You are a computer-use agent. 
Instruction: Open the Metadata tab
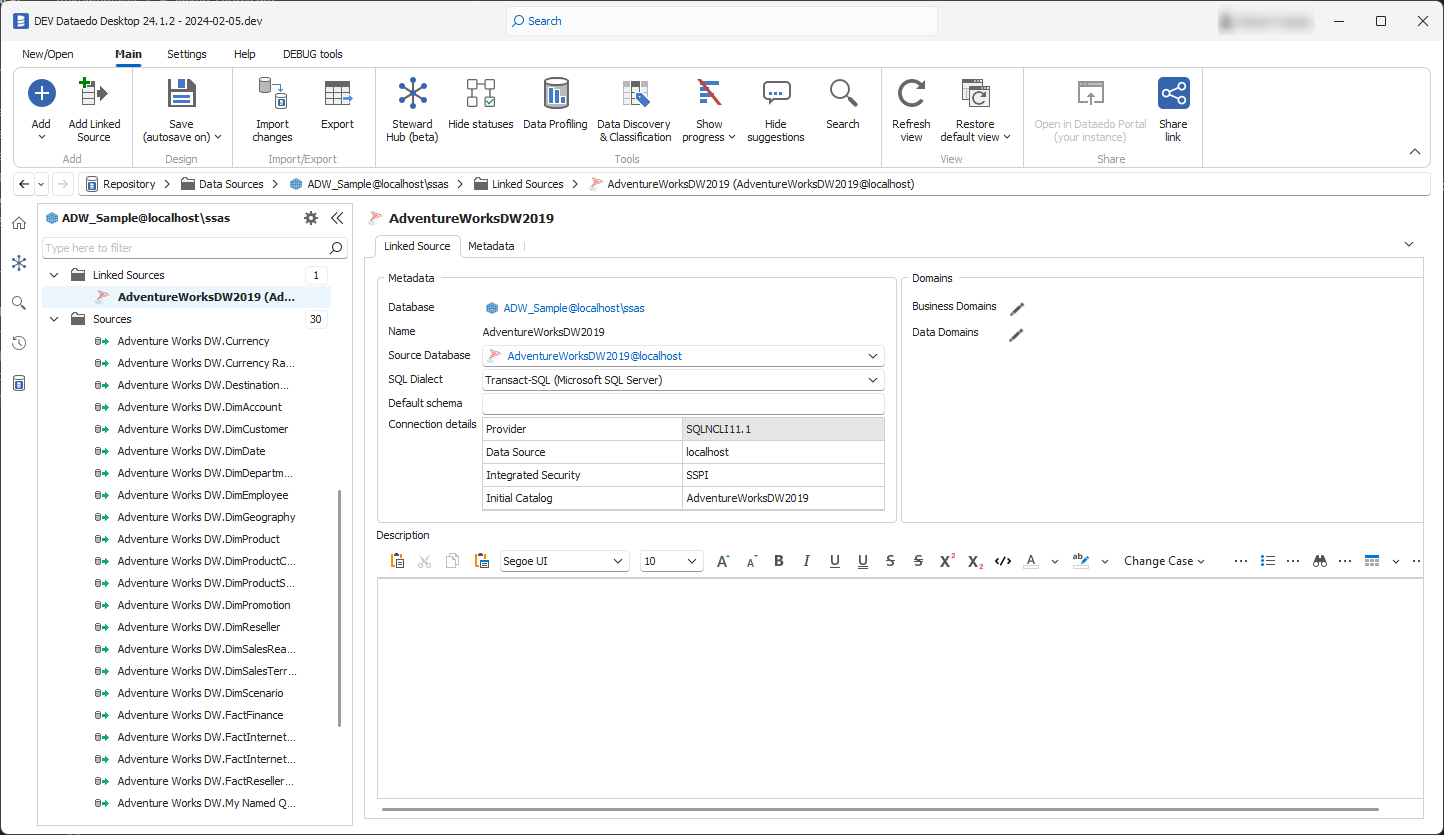pos(491,246)
